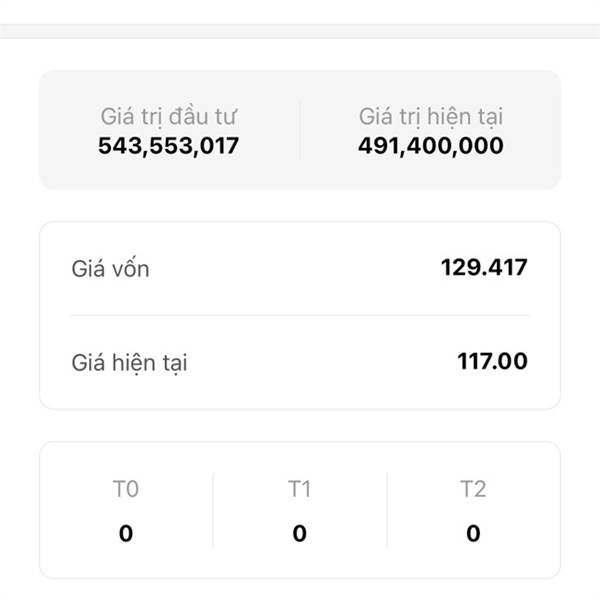
Task: Click the price details card background
Action: pyautogui.click(x=300, y=315)
